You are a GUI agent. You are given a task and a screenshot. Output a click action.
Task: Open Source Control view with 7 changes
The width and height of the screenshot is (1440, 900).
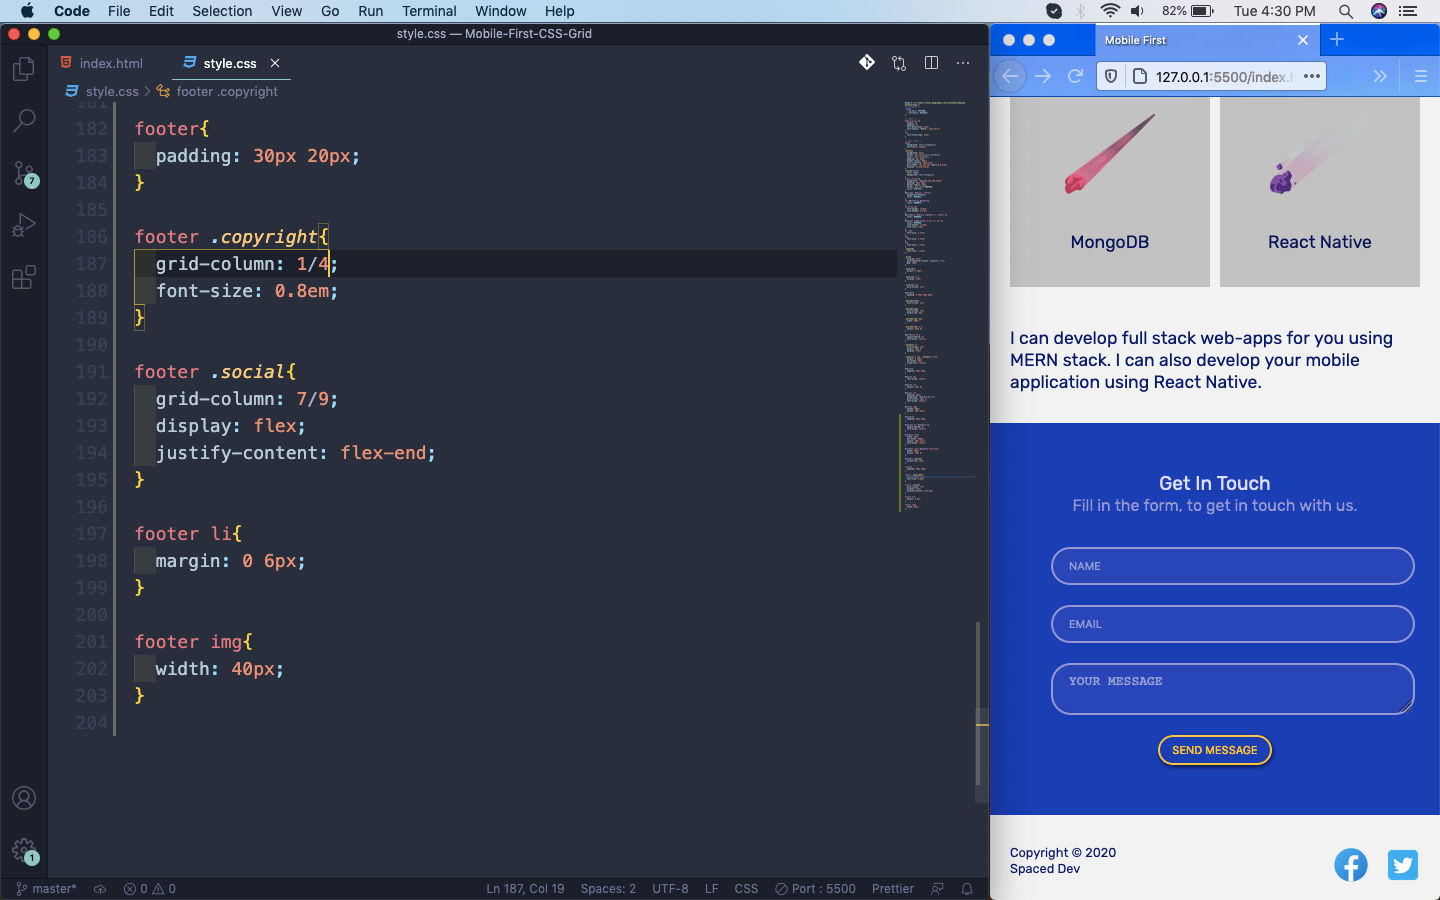[x=24, y=173]
